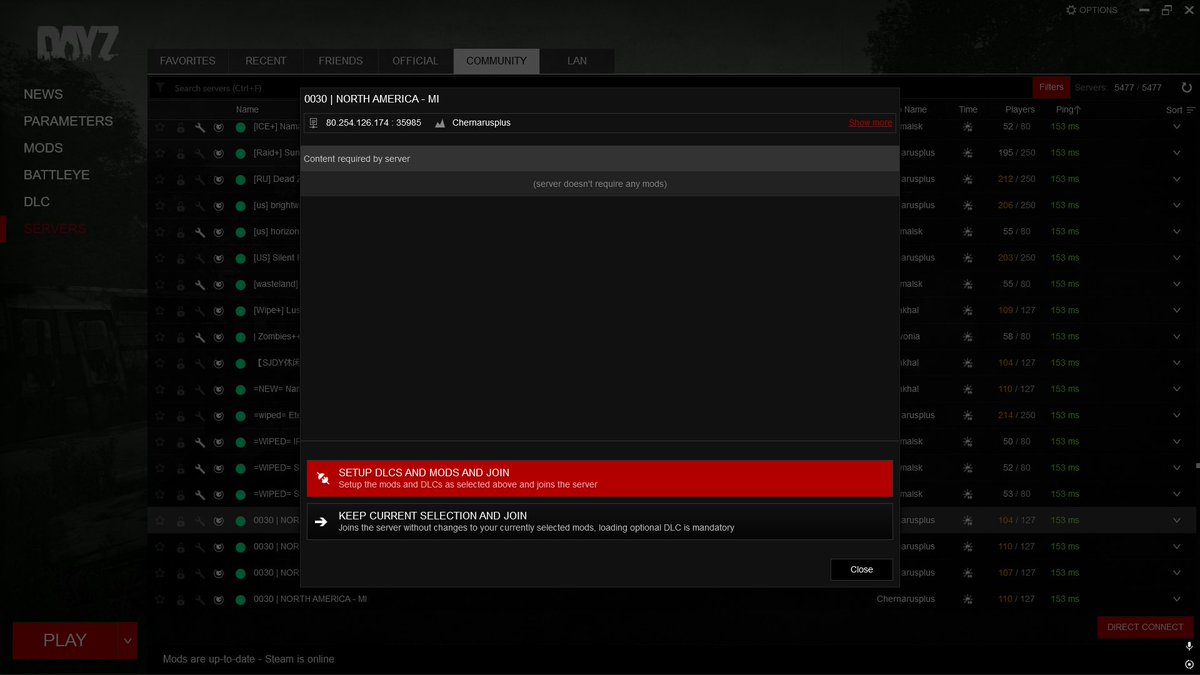This screenshot has width=1200, height=675.
Task: Click the wrench icon on the [us] horizon row
Action: click(200, 232)
